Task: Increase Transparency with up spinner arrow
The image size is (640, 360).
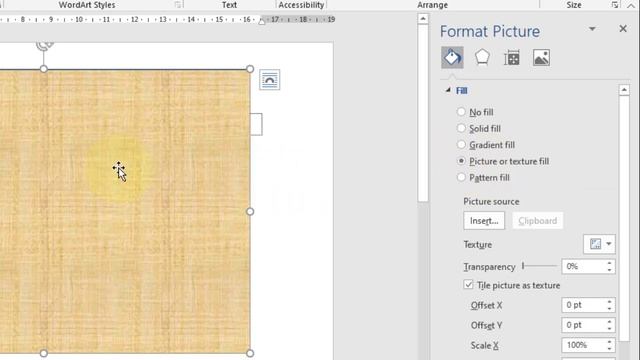Action: click(x=609, y=263)
